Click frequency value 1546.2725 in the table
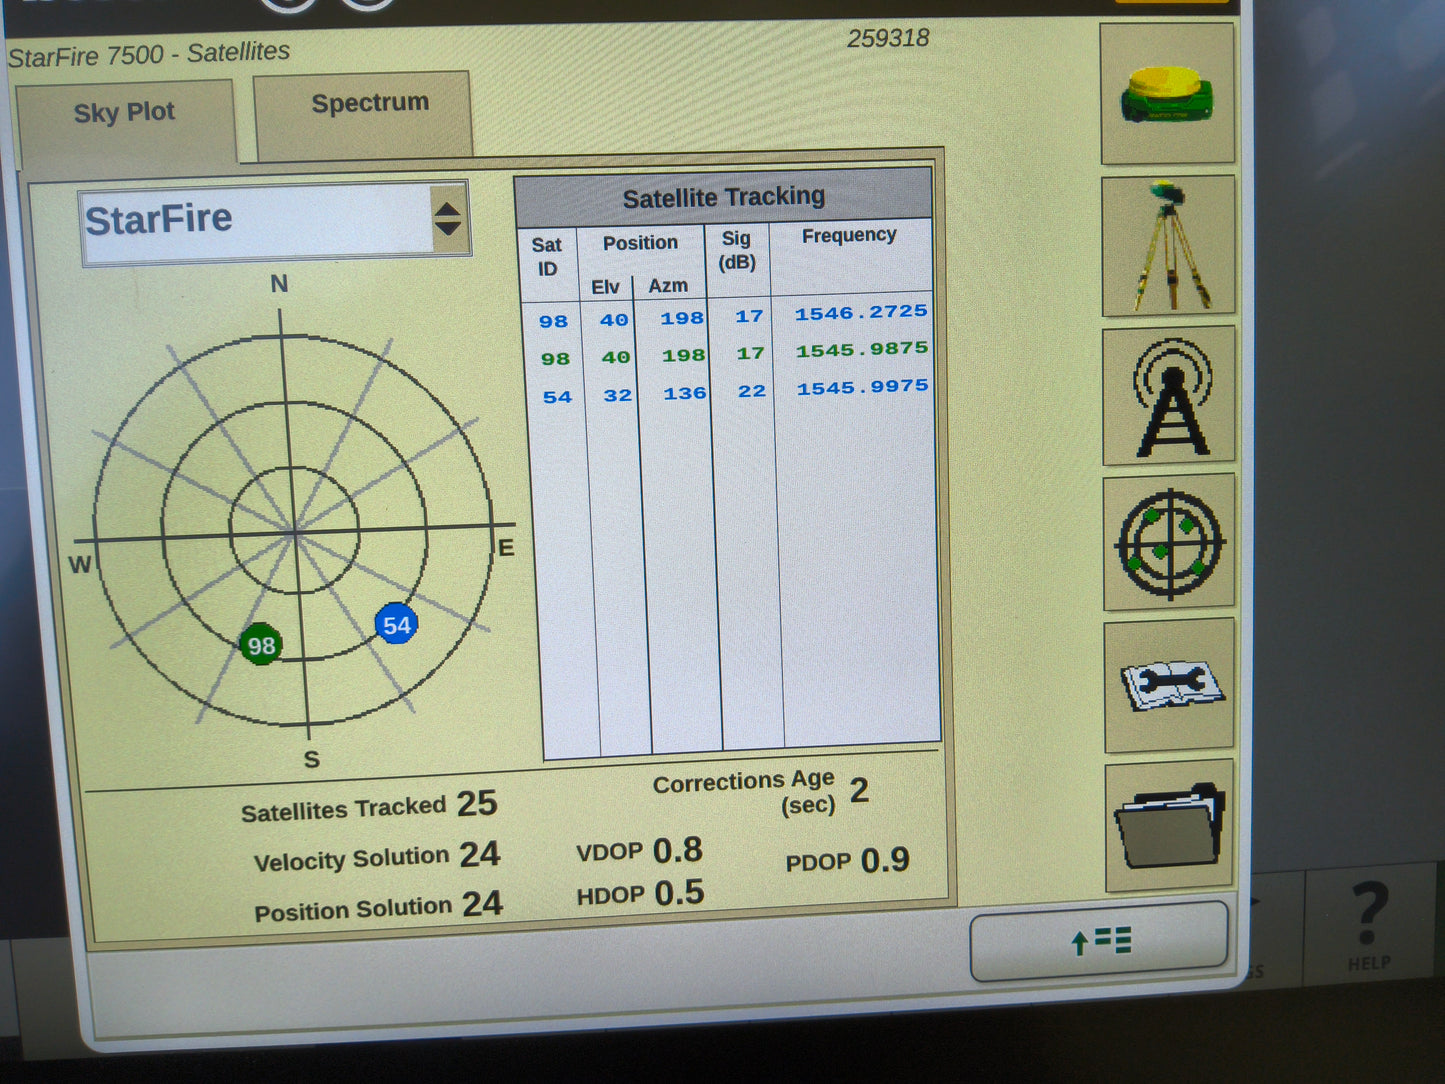Image resolution: width=1445 pixels, height=1084 pixels. click(x=860, y=311)
